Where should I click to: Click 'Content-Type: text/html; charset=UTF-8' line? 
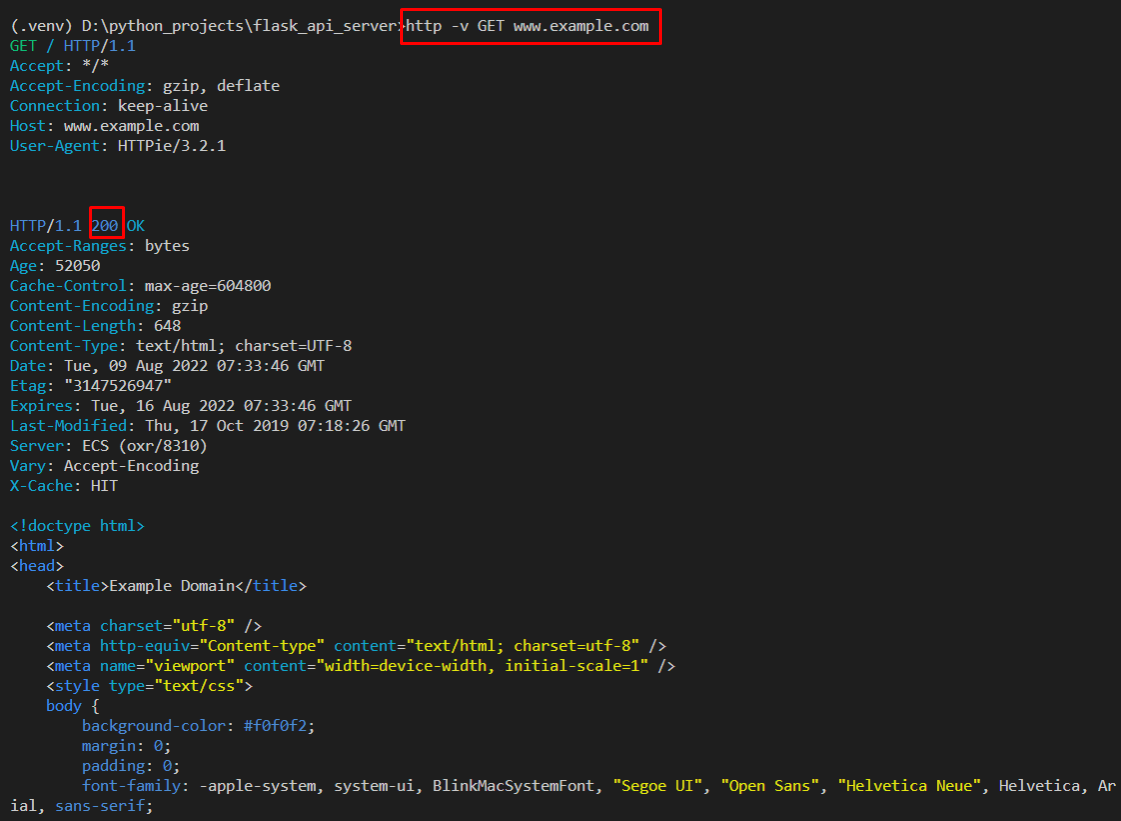point(181,346)
